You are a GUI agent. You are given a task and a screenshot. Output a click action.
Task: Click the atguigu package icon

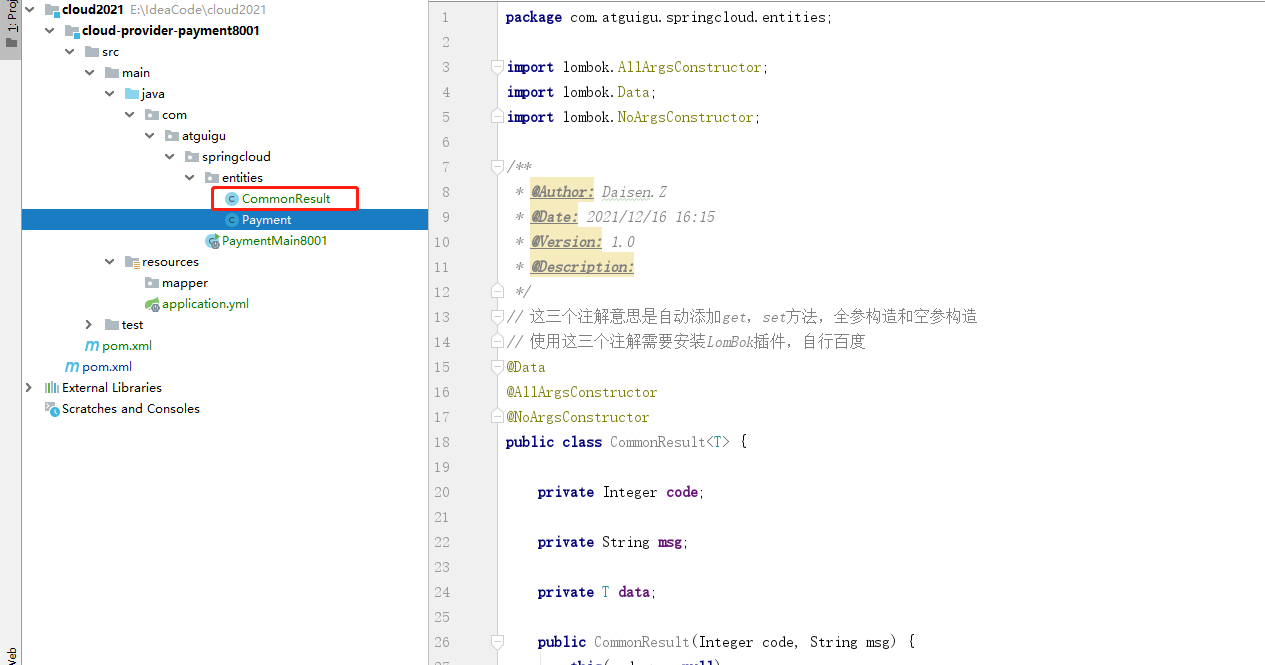(x=172, y=135)
